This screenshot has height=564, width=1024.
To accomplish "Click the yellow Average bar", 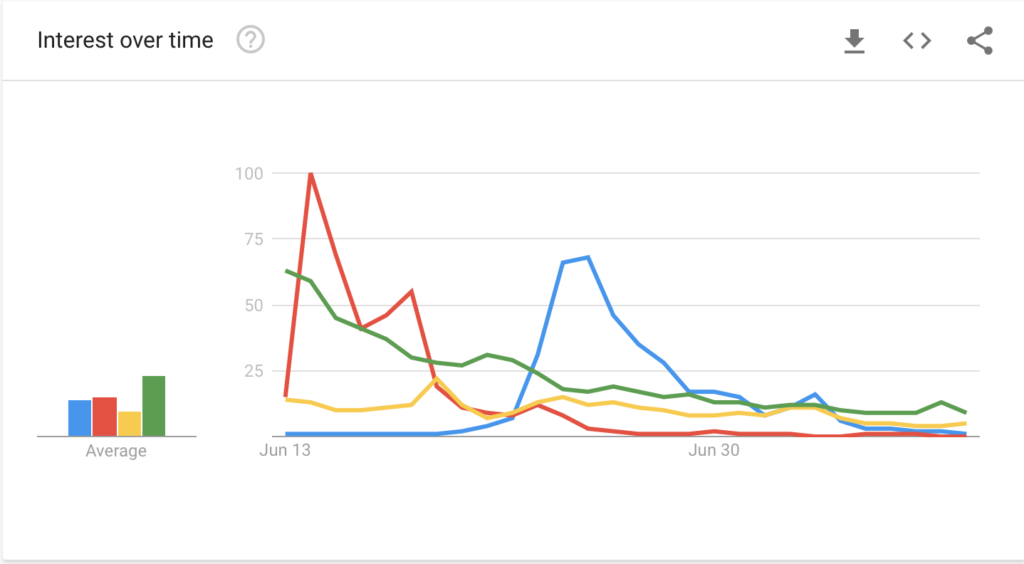I will tap(130, 424).
